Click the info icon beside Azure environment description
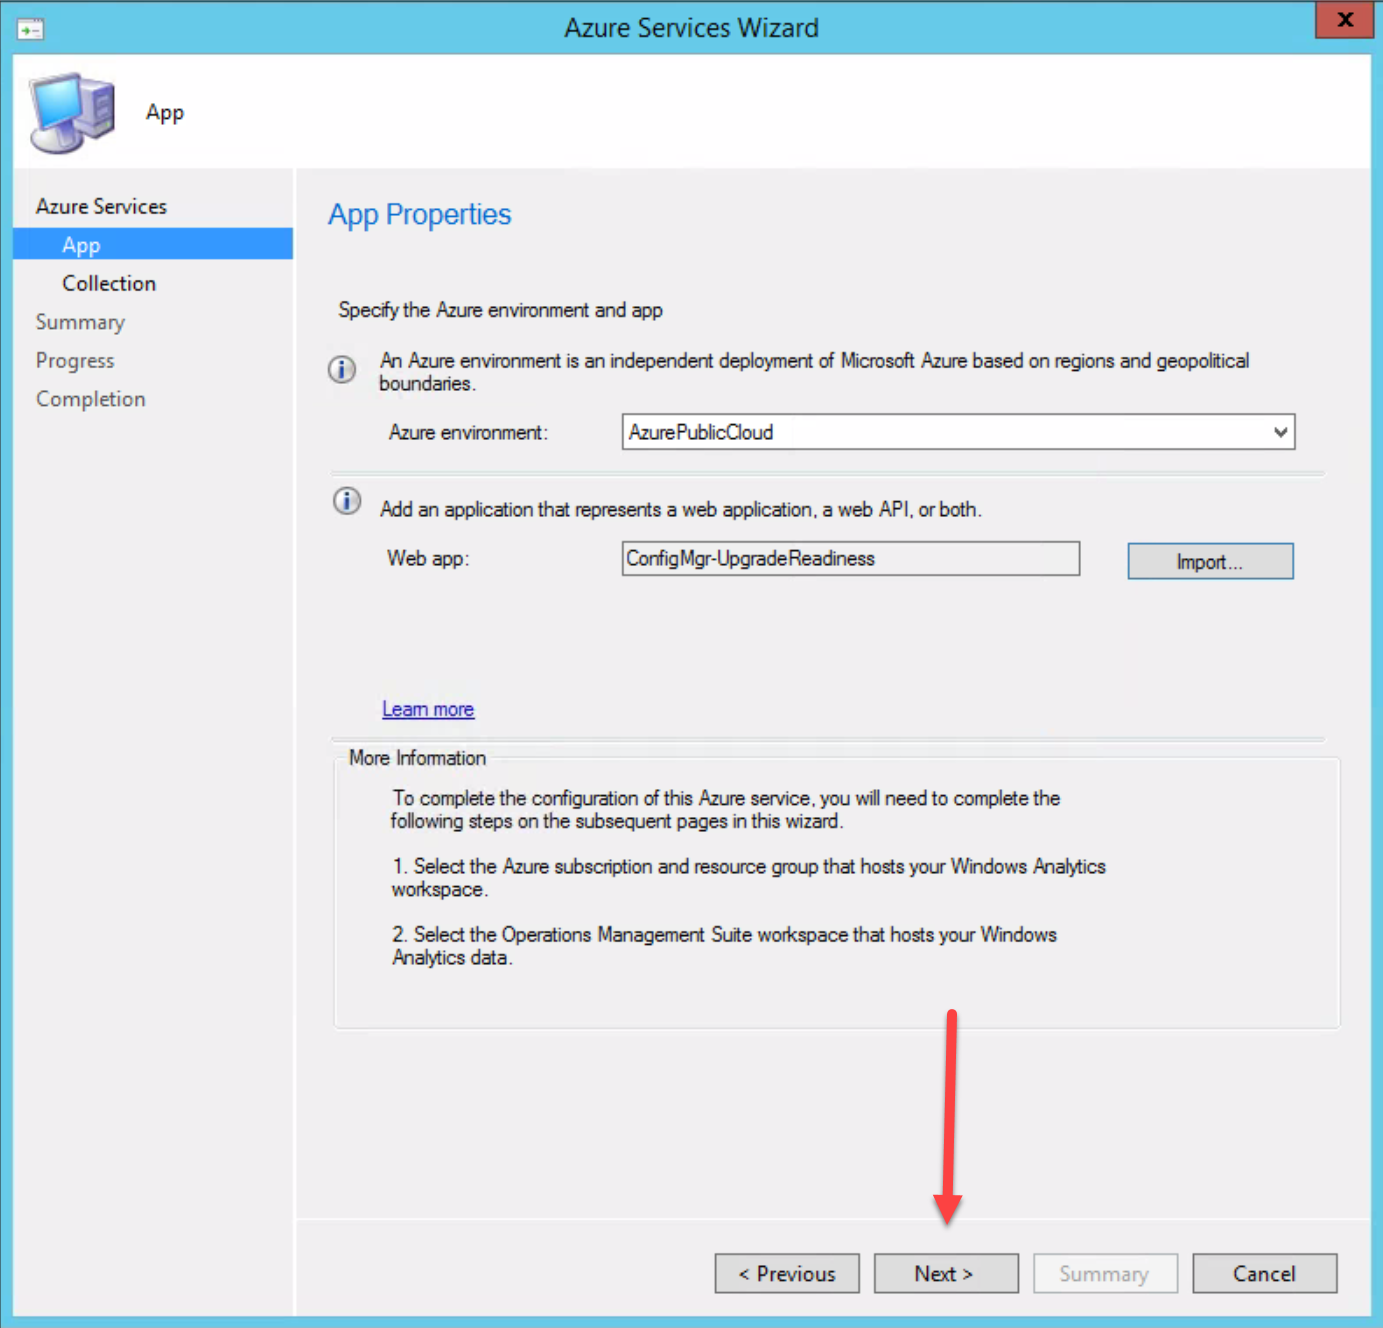Viewport: 1383px width, 1328px height. pos(342,369)
